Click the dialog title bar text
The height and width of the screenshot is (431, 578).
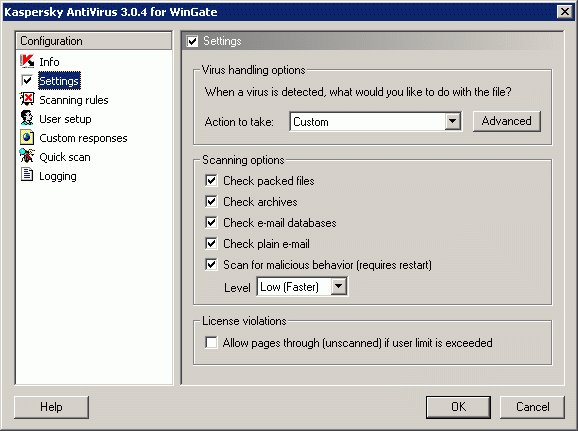(111, 12)
